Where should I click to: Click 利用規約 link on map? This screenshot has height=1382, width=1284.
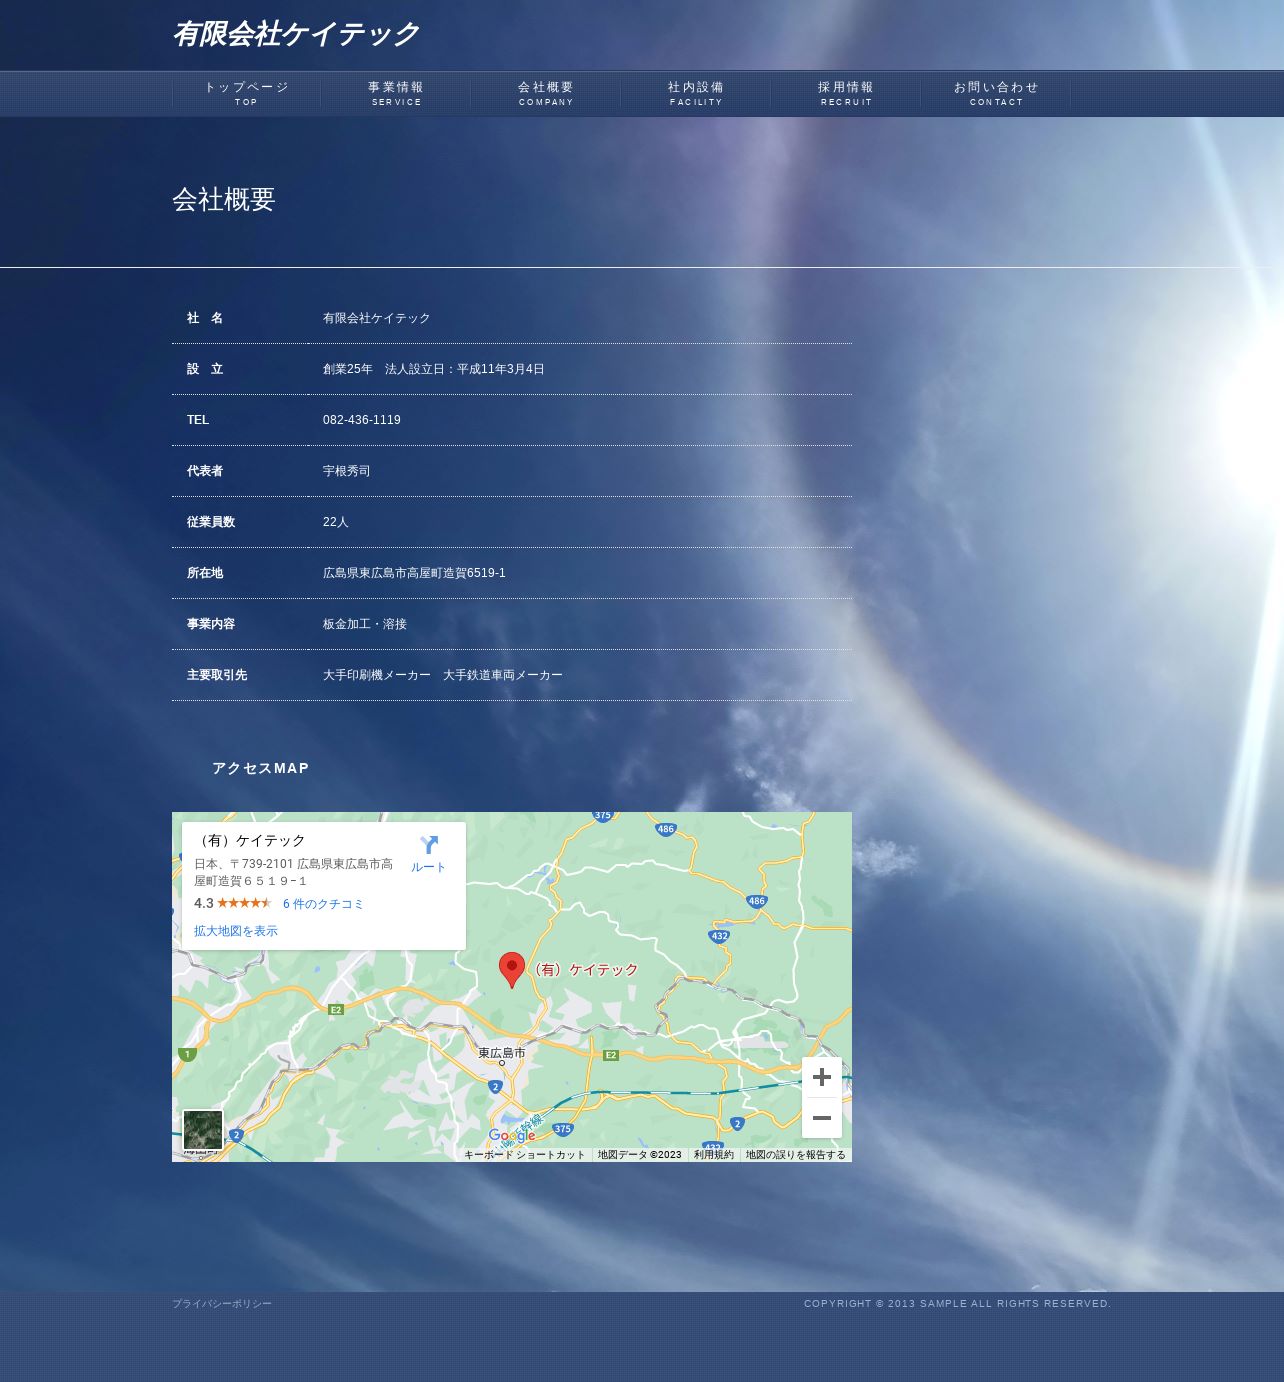[x=714, y=1155]
